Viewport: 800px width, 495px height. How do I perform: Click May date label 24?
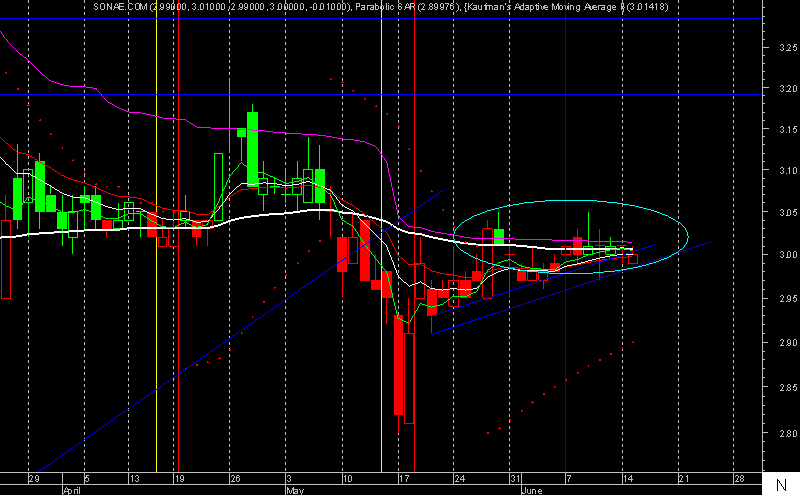coord(460,479)
